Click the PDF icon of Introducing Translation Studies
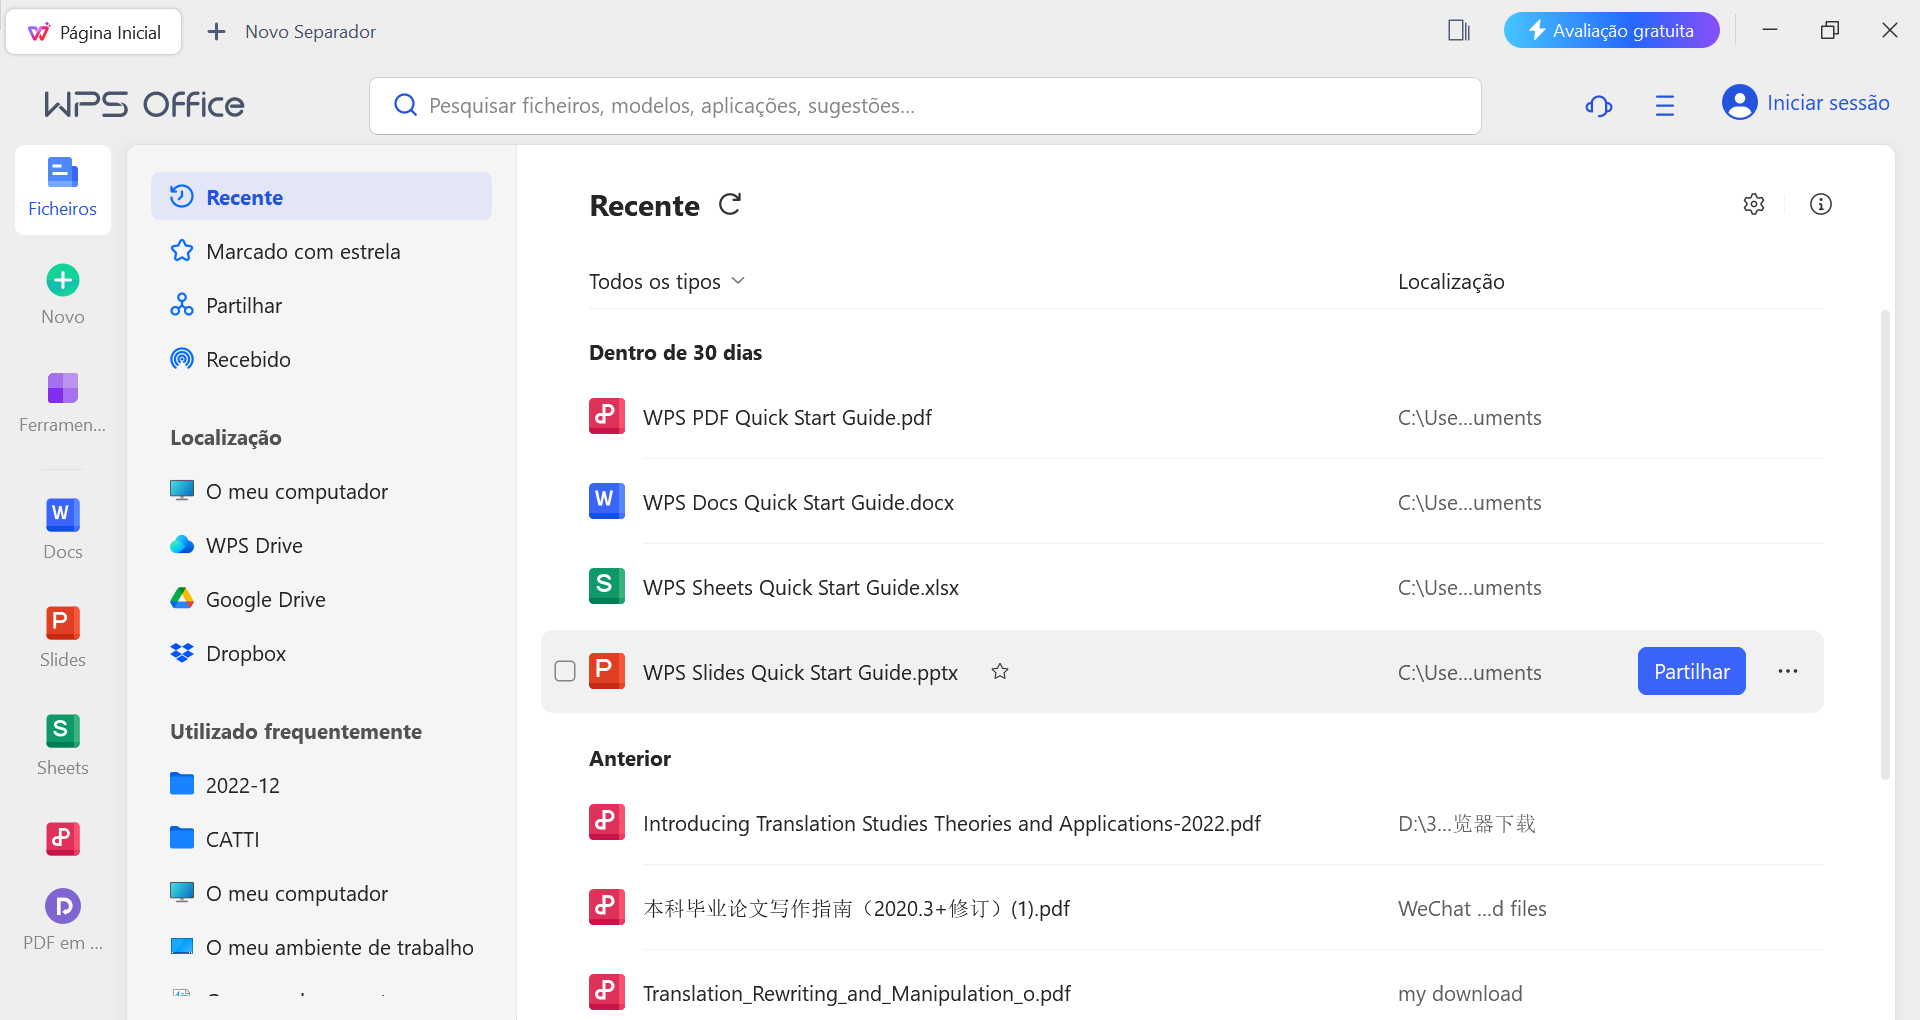The image size is (1920, 1020). (x=607, y=822)
